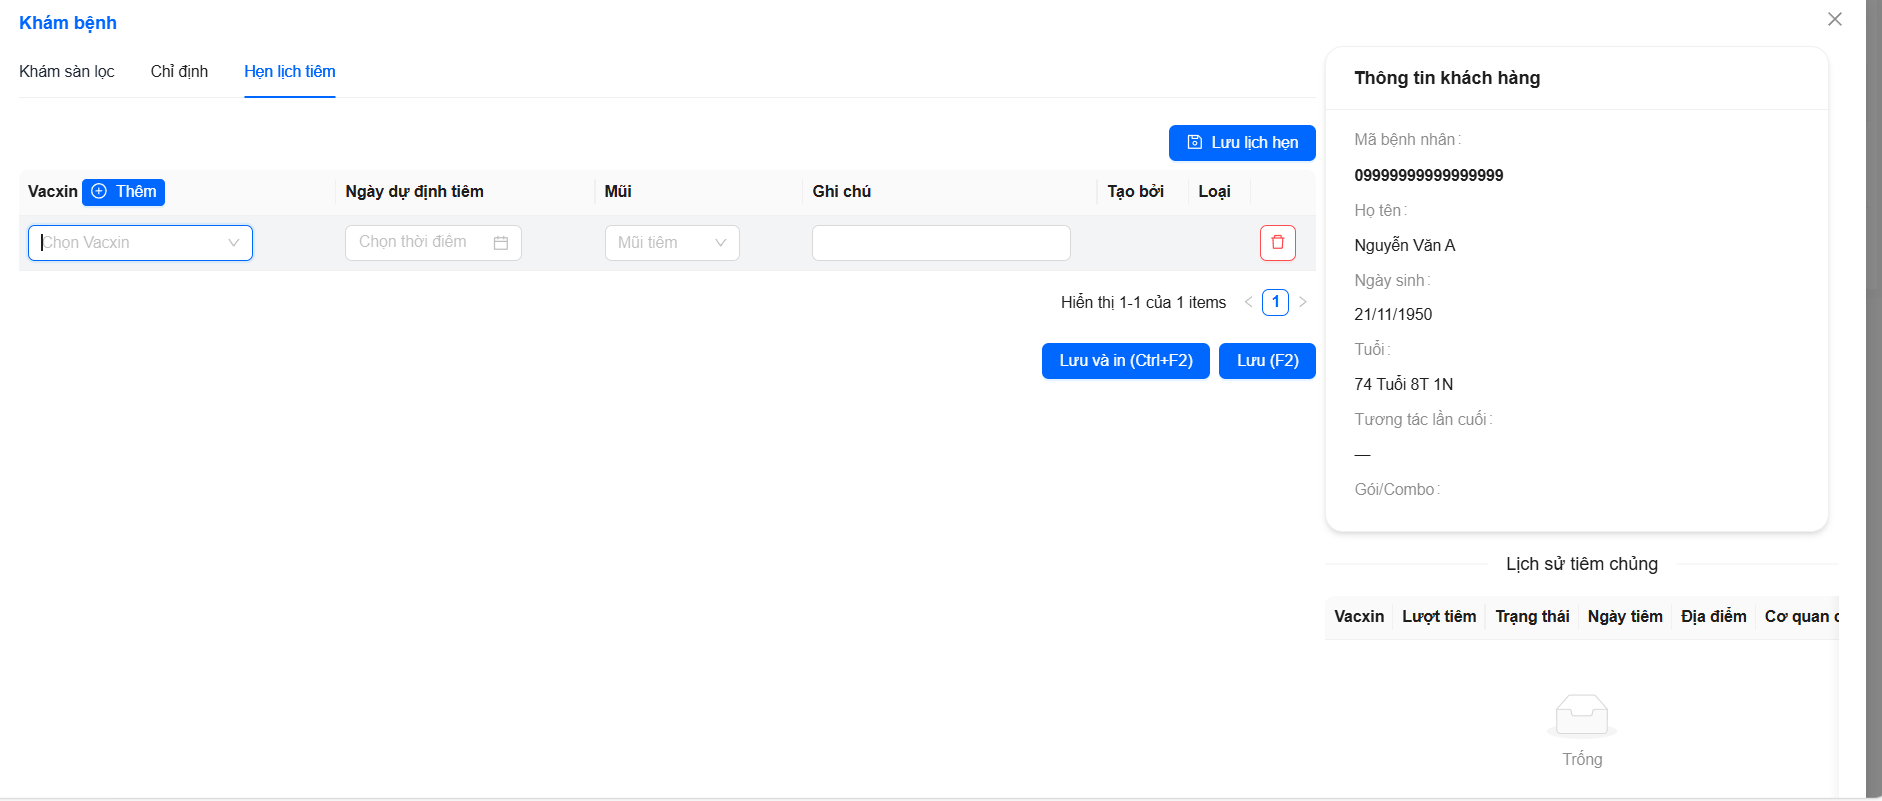
Task: Click the Ngày tiêm column header
Action: (1624, 617)
